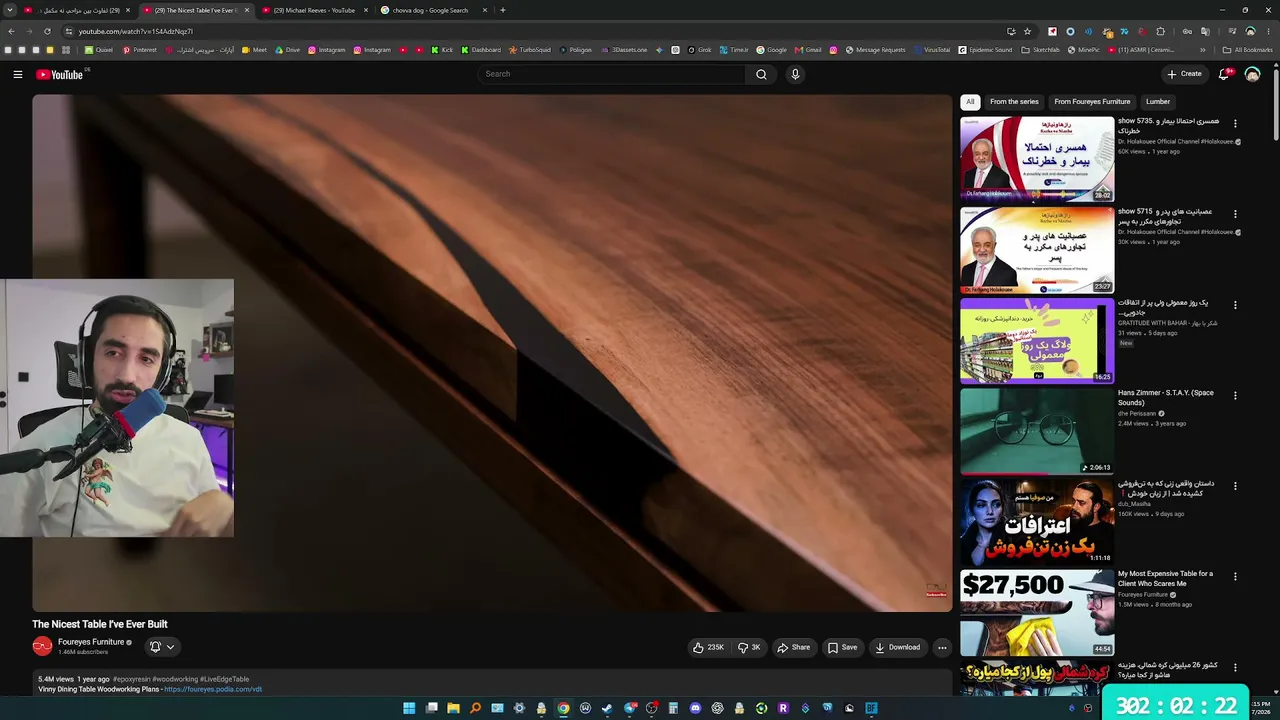This screenshot has width=1280, height=720.
Task: Open the Sketchfab bookmark
Action: [x=1040, y=50]
